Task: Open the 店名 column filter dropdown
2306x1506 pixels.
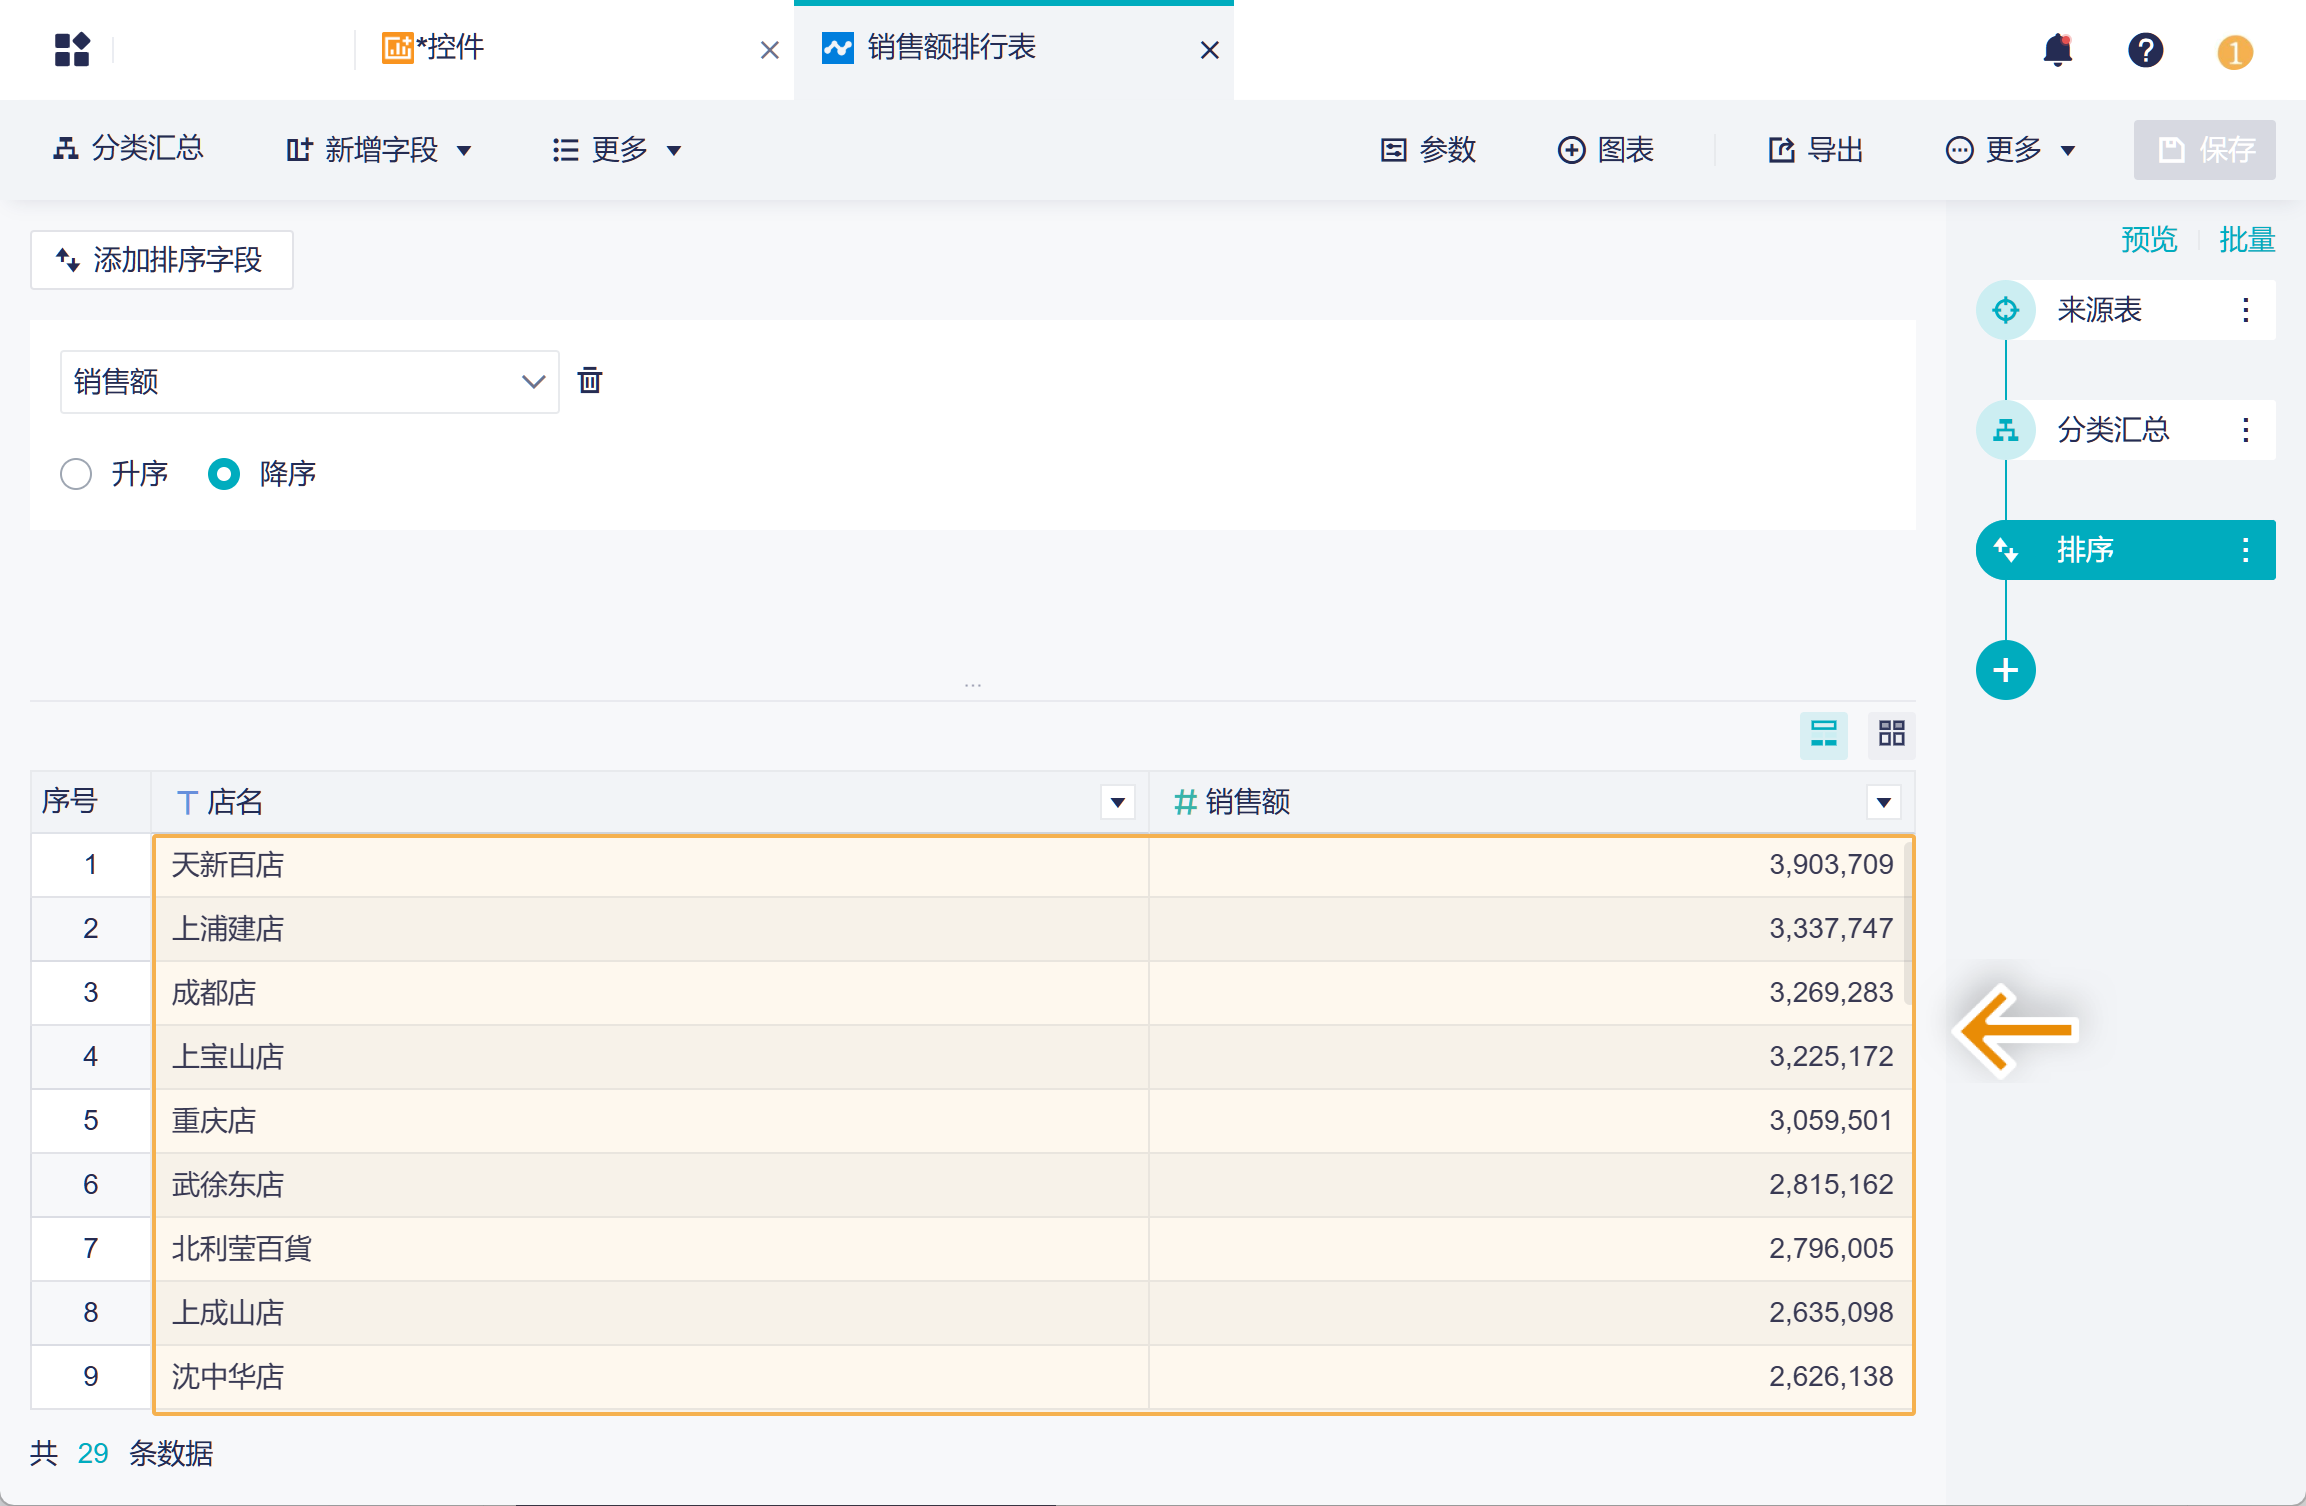Action: coord(1117,802)
